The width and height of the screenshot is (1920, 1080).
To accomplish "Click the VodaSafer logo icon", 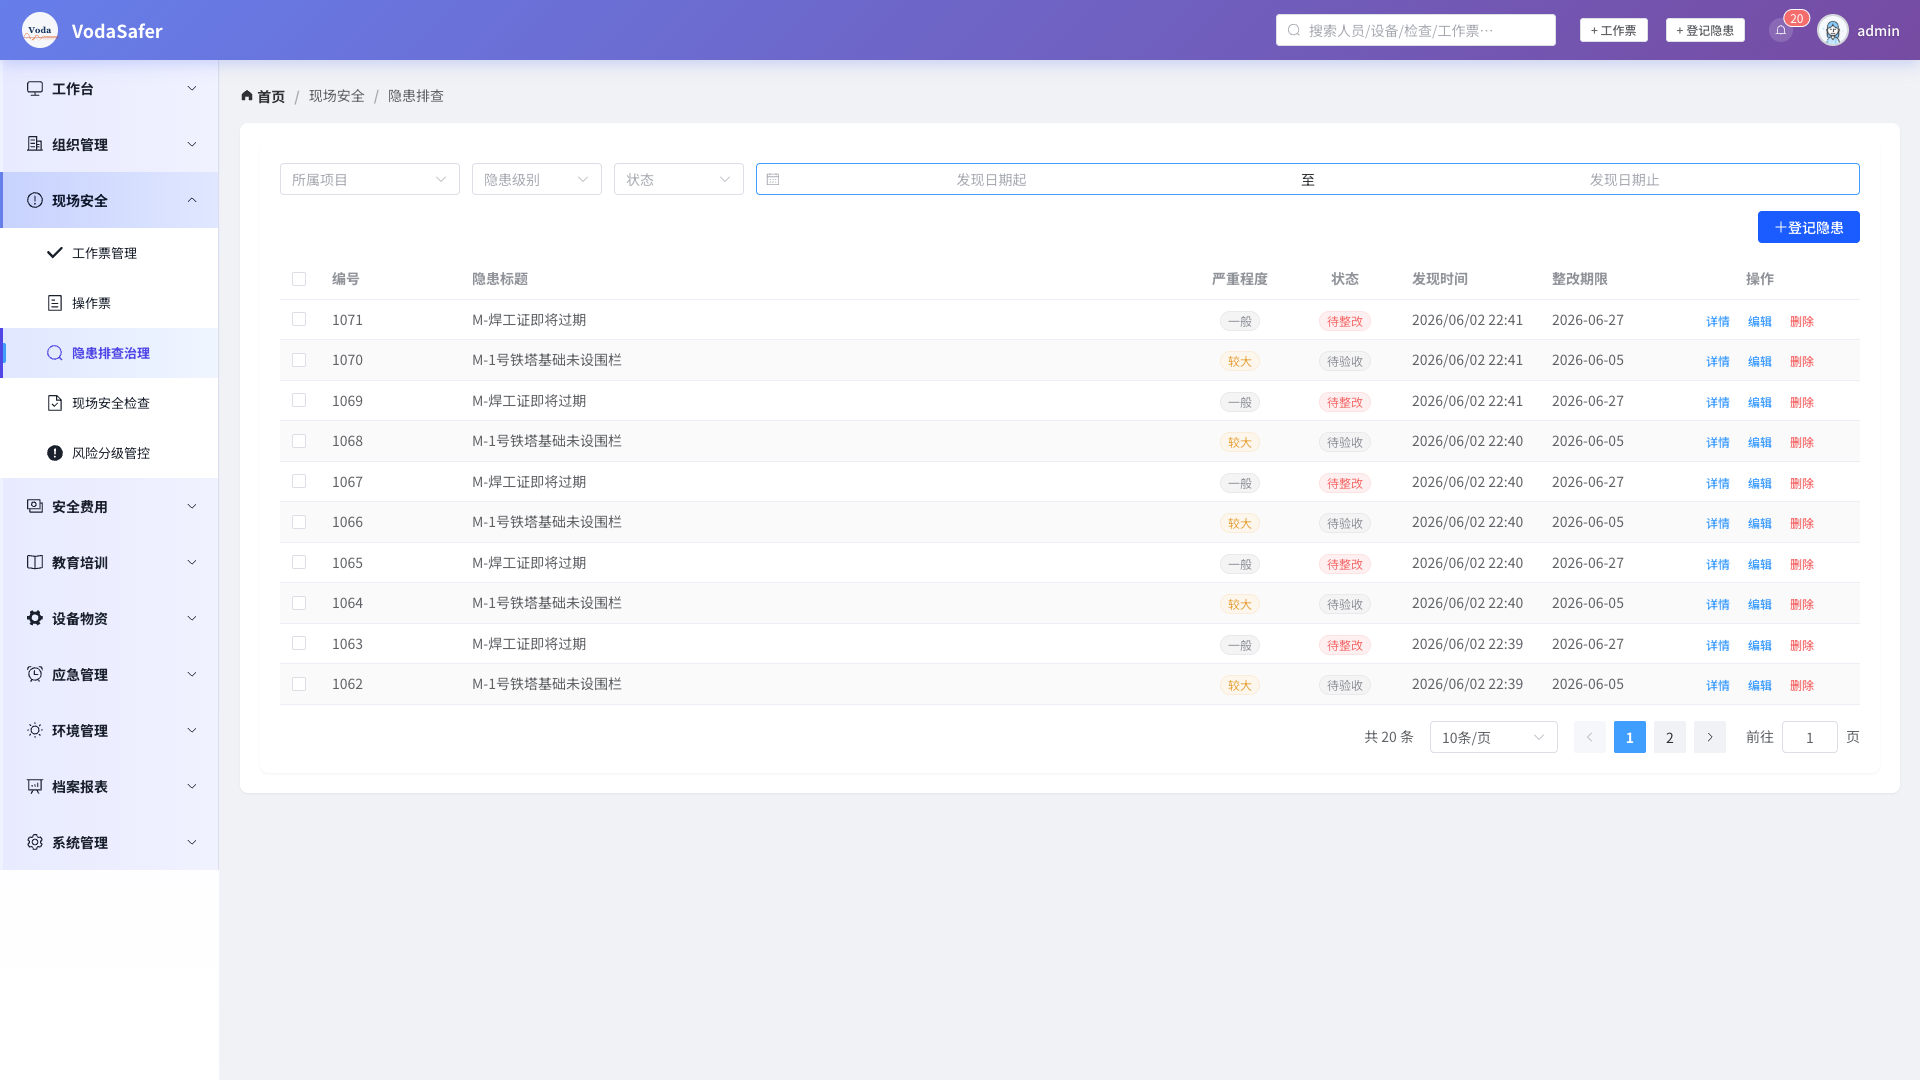I will pyautogui.click(x=40, y=30).
